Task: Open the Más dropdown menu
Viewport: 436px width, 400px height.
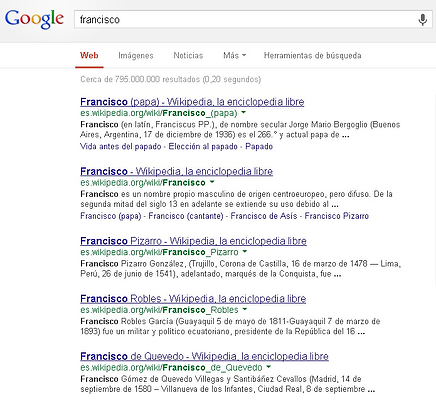Action: click(235, 55)
